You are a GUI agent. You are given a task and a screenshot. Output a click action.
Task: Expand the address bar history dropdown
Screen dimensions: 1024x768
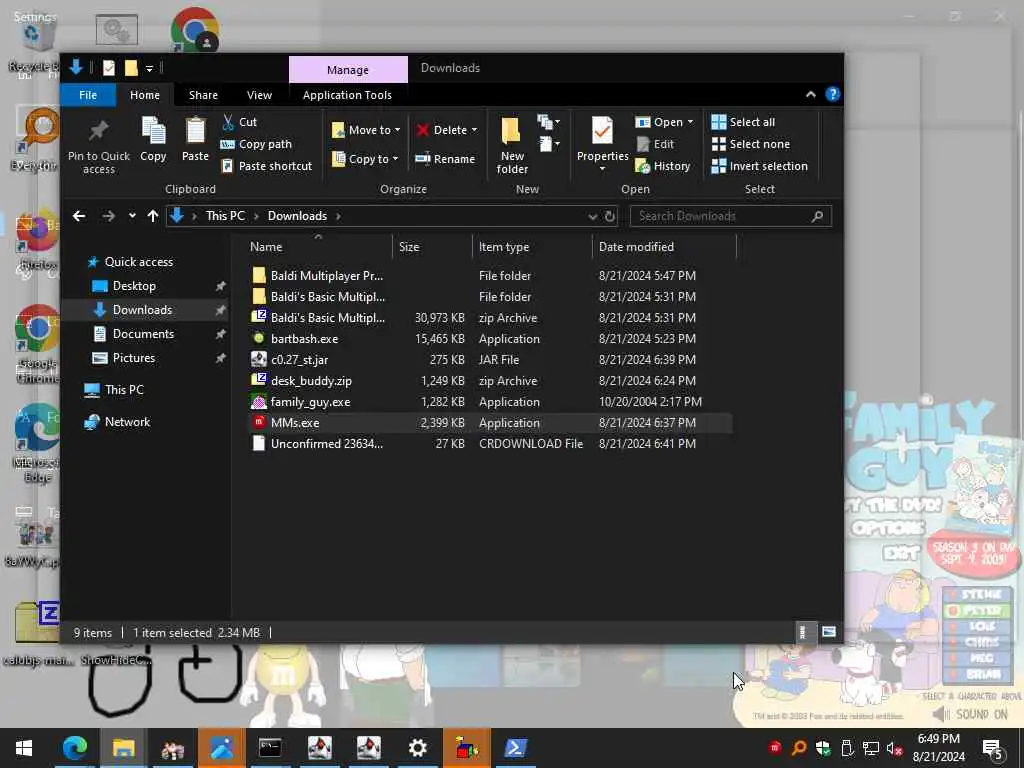592,216
